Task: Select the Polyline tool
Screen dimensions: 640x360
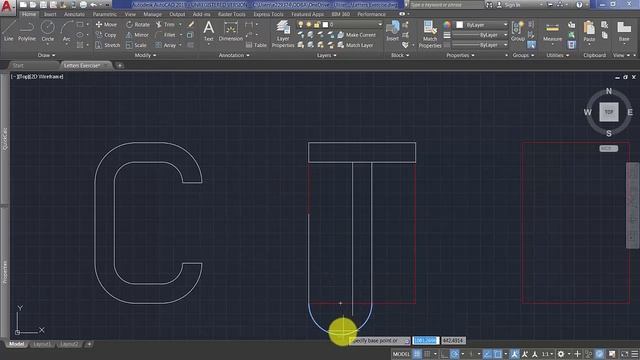Action: [27, 31]
